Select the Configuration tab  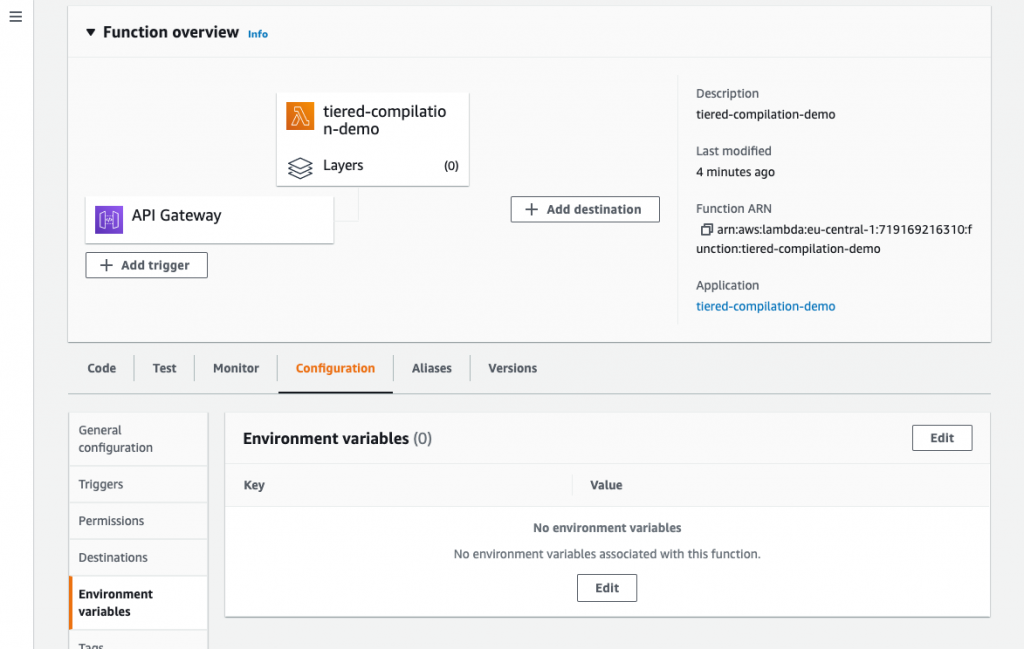coord(335,368)
